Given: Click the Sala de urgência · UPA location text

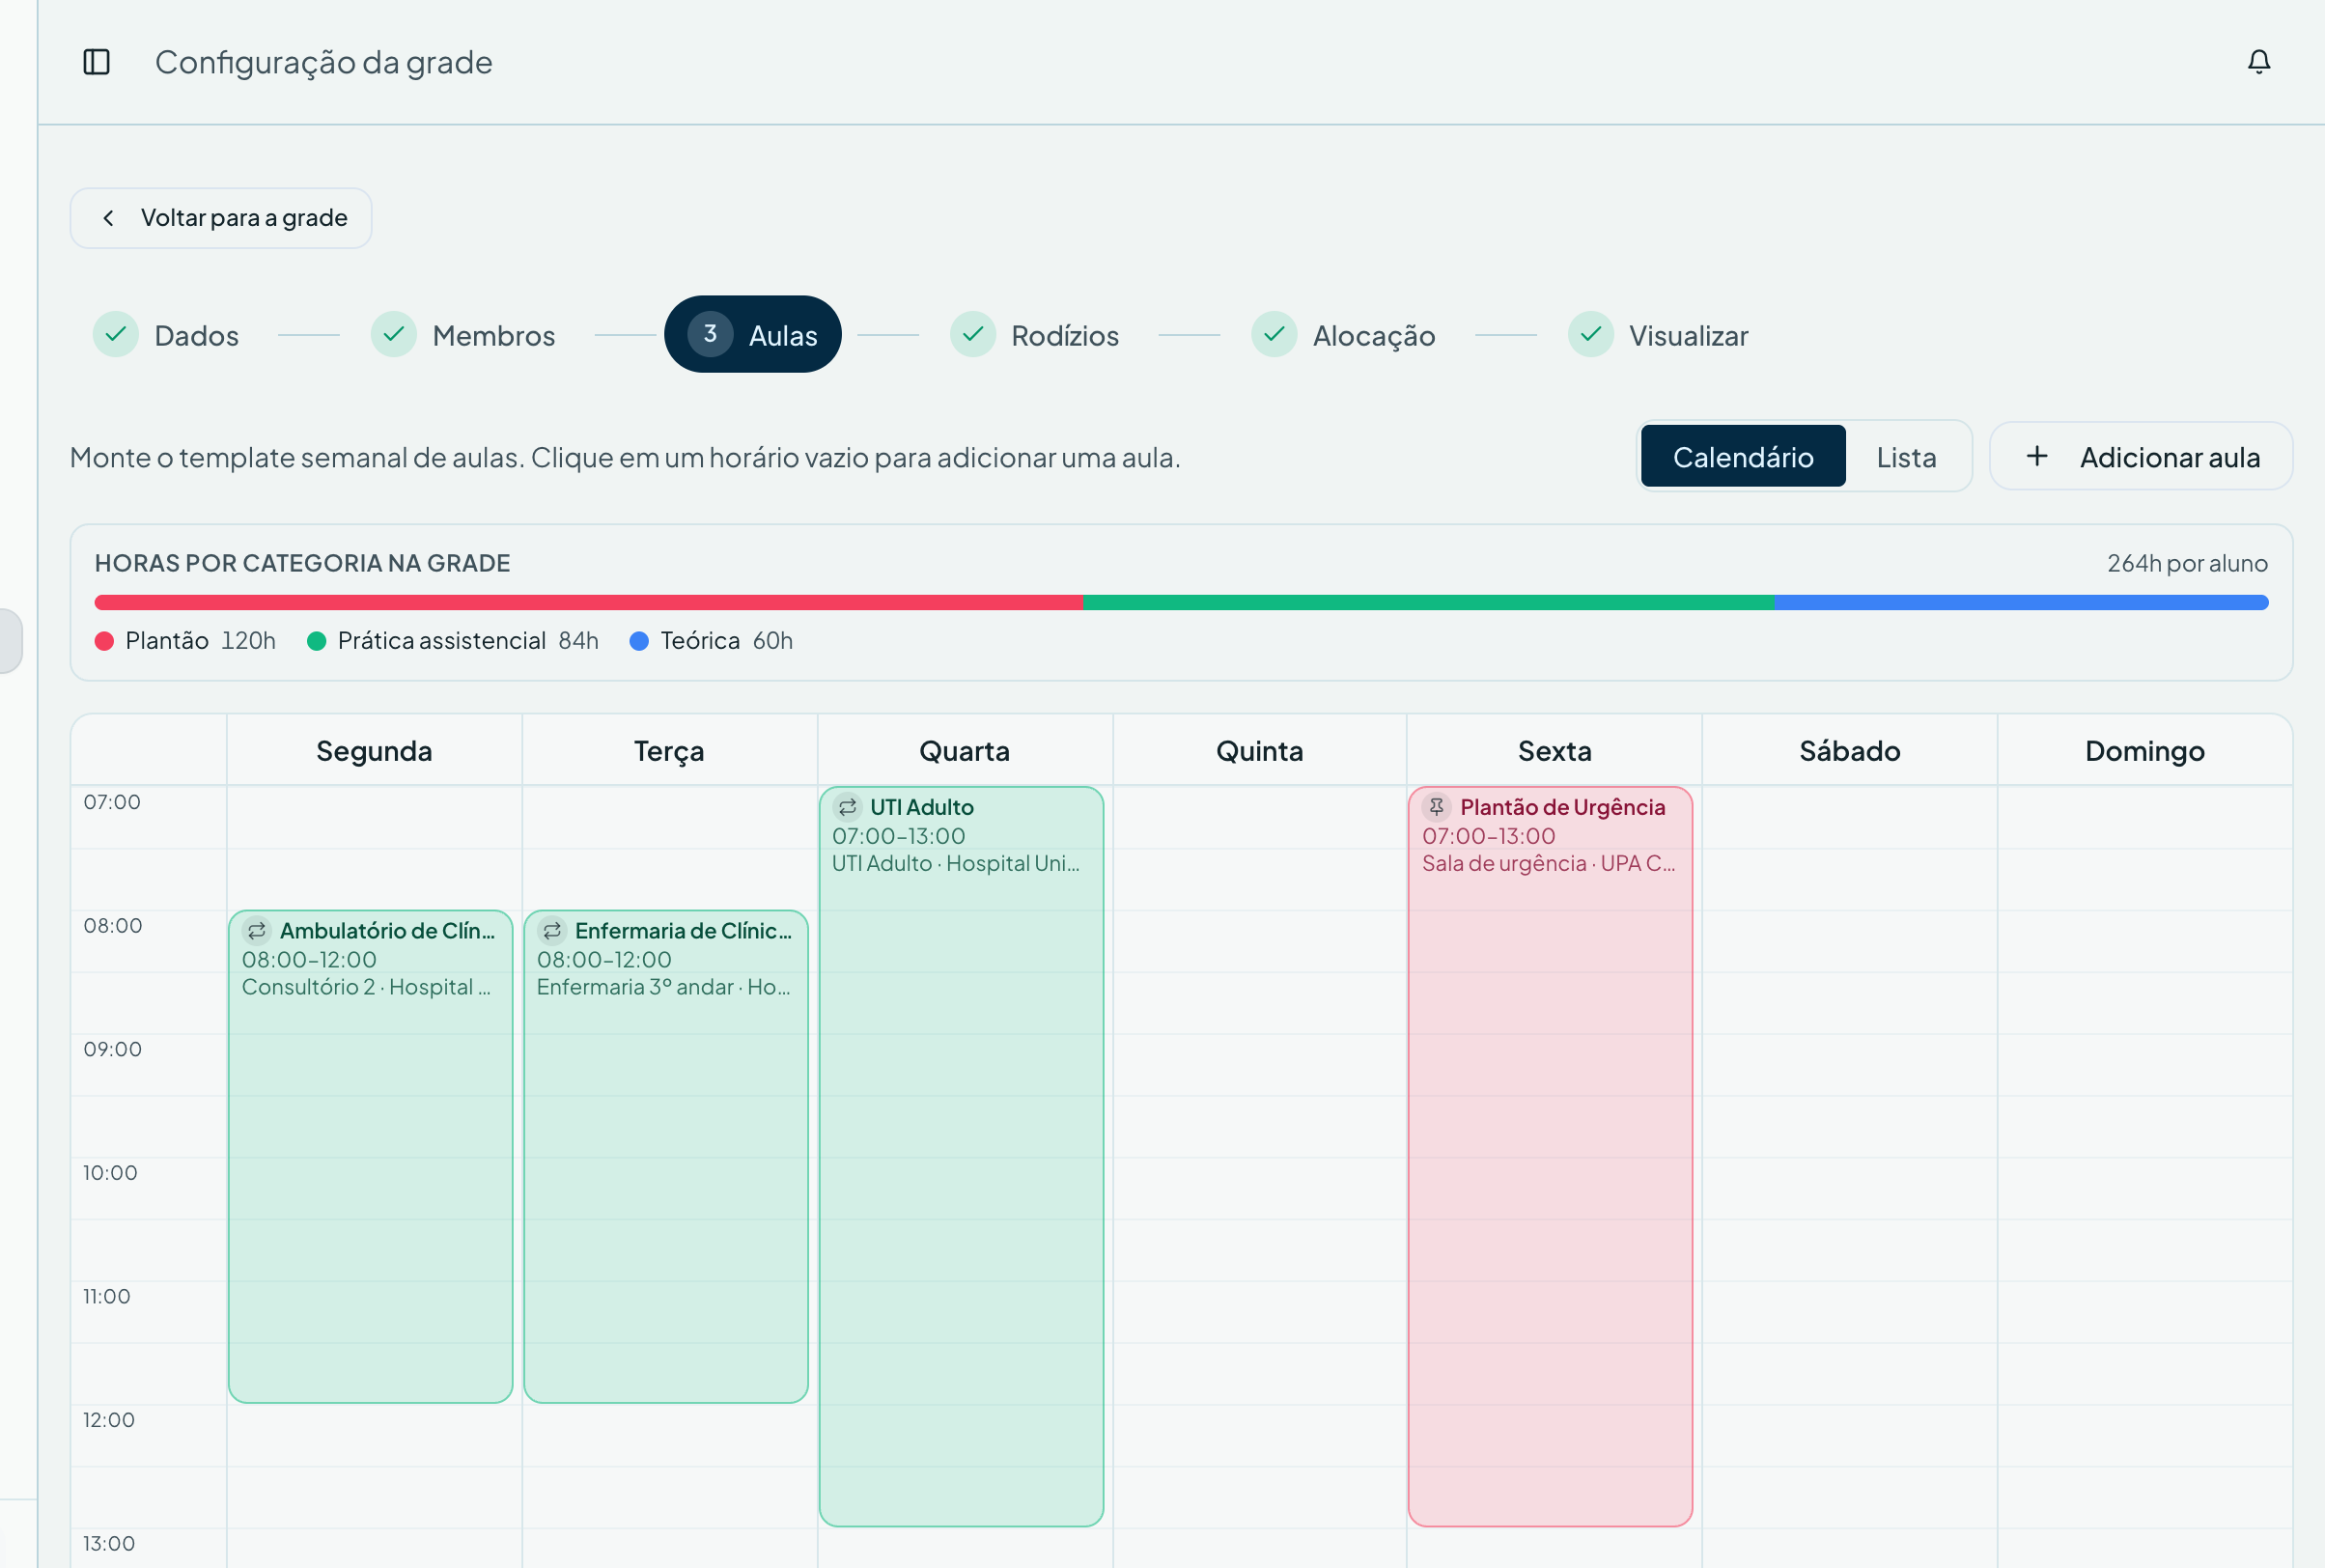Looking at the screenshot, I should pos(1549,863).
